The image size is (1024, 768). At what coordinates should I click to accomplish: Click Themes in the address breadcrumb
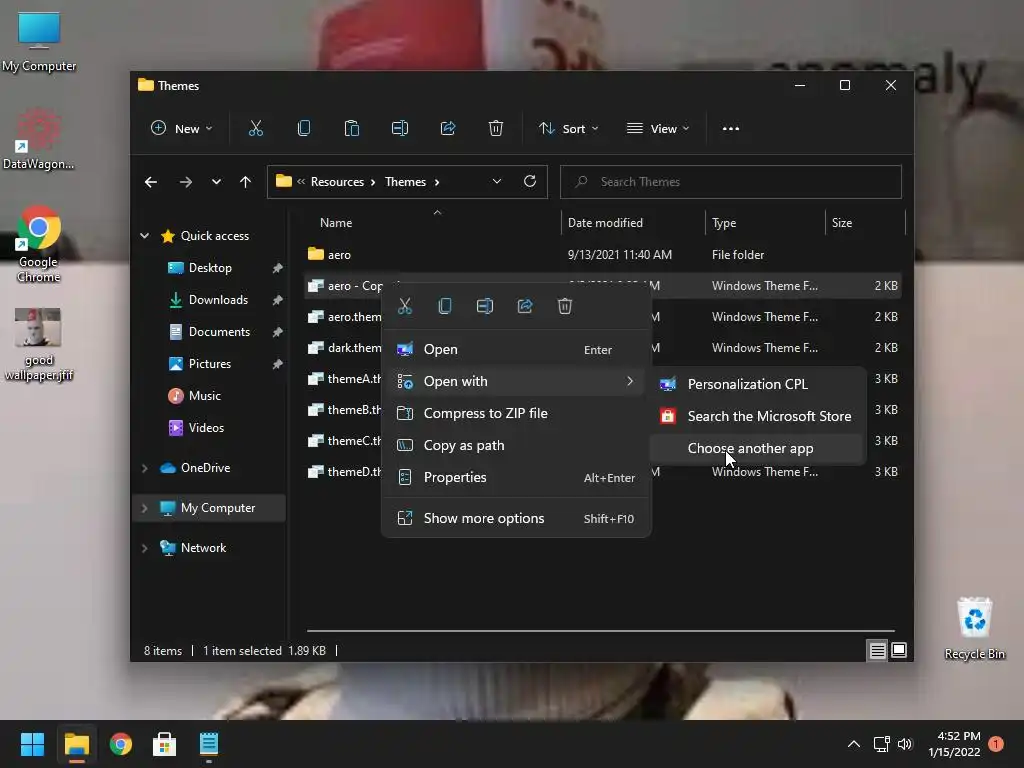pyautogui.click(x=405, y=182)
